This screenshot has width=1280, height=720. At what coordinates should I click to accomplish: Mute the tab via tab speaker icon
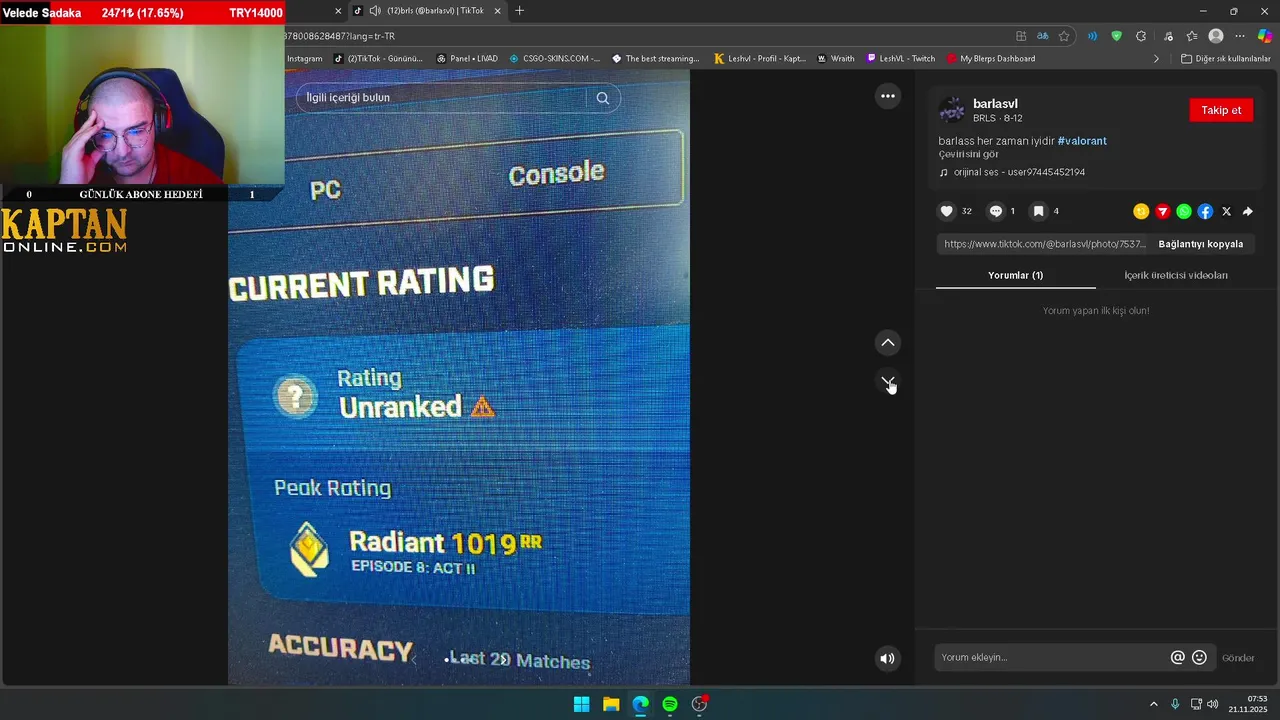(374, 11)
